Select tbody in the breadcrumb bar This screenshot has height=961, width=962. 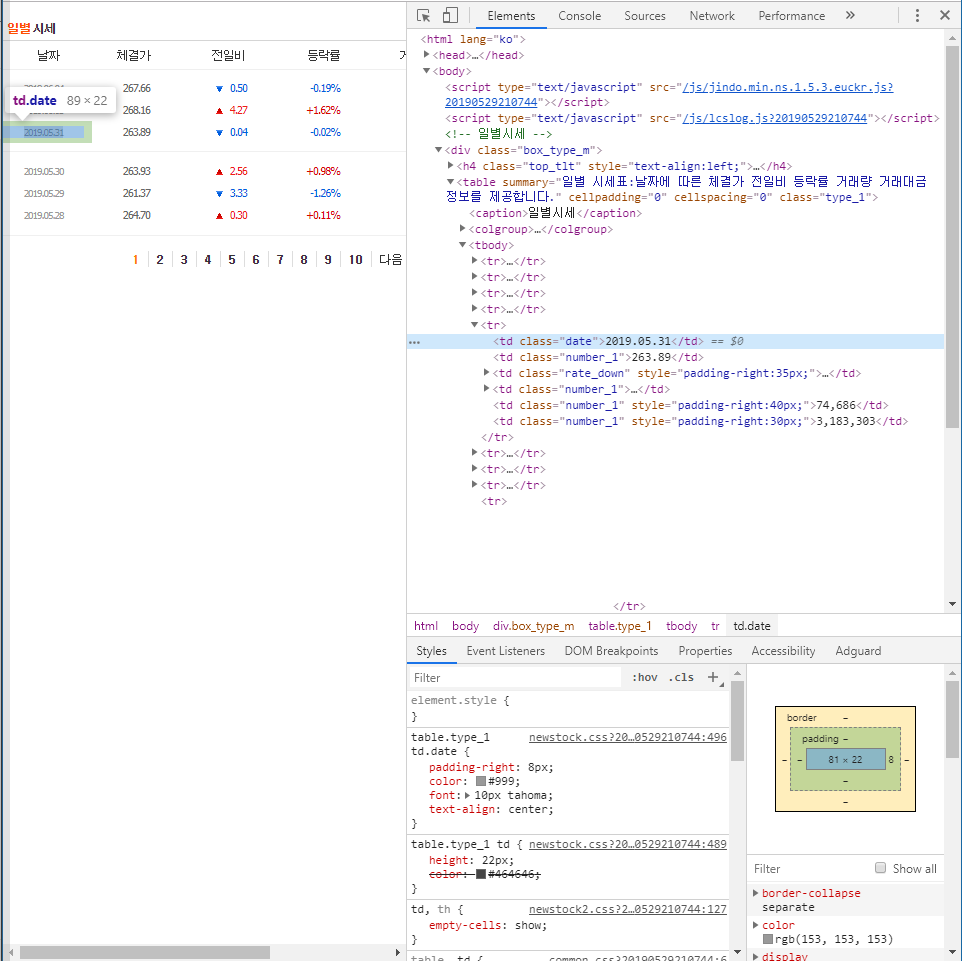pyautogui.click(x=682, y=626)
